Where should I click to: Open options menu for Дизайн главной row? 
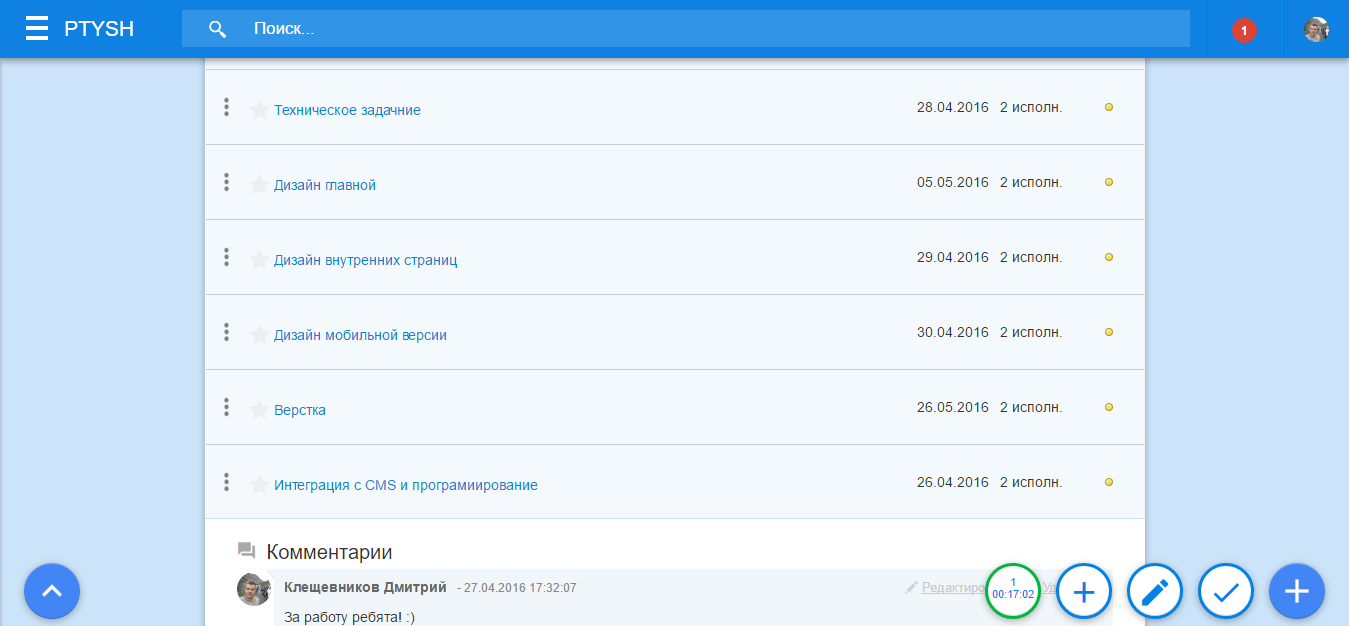click(227, 182)
